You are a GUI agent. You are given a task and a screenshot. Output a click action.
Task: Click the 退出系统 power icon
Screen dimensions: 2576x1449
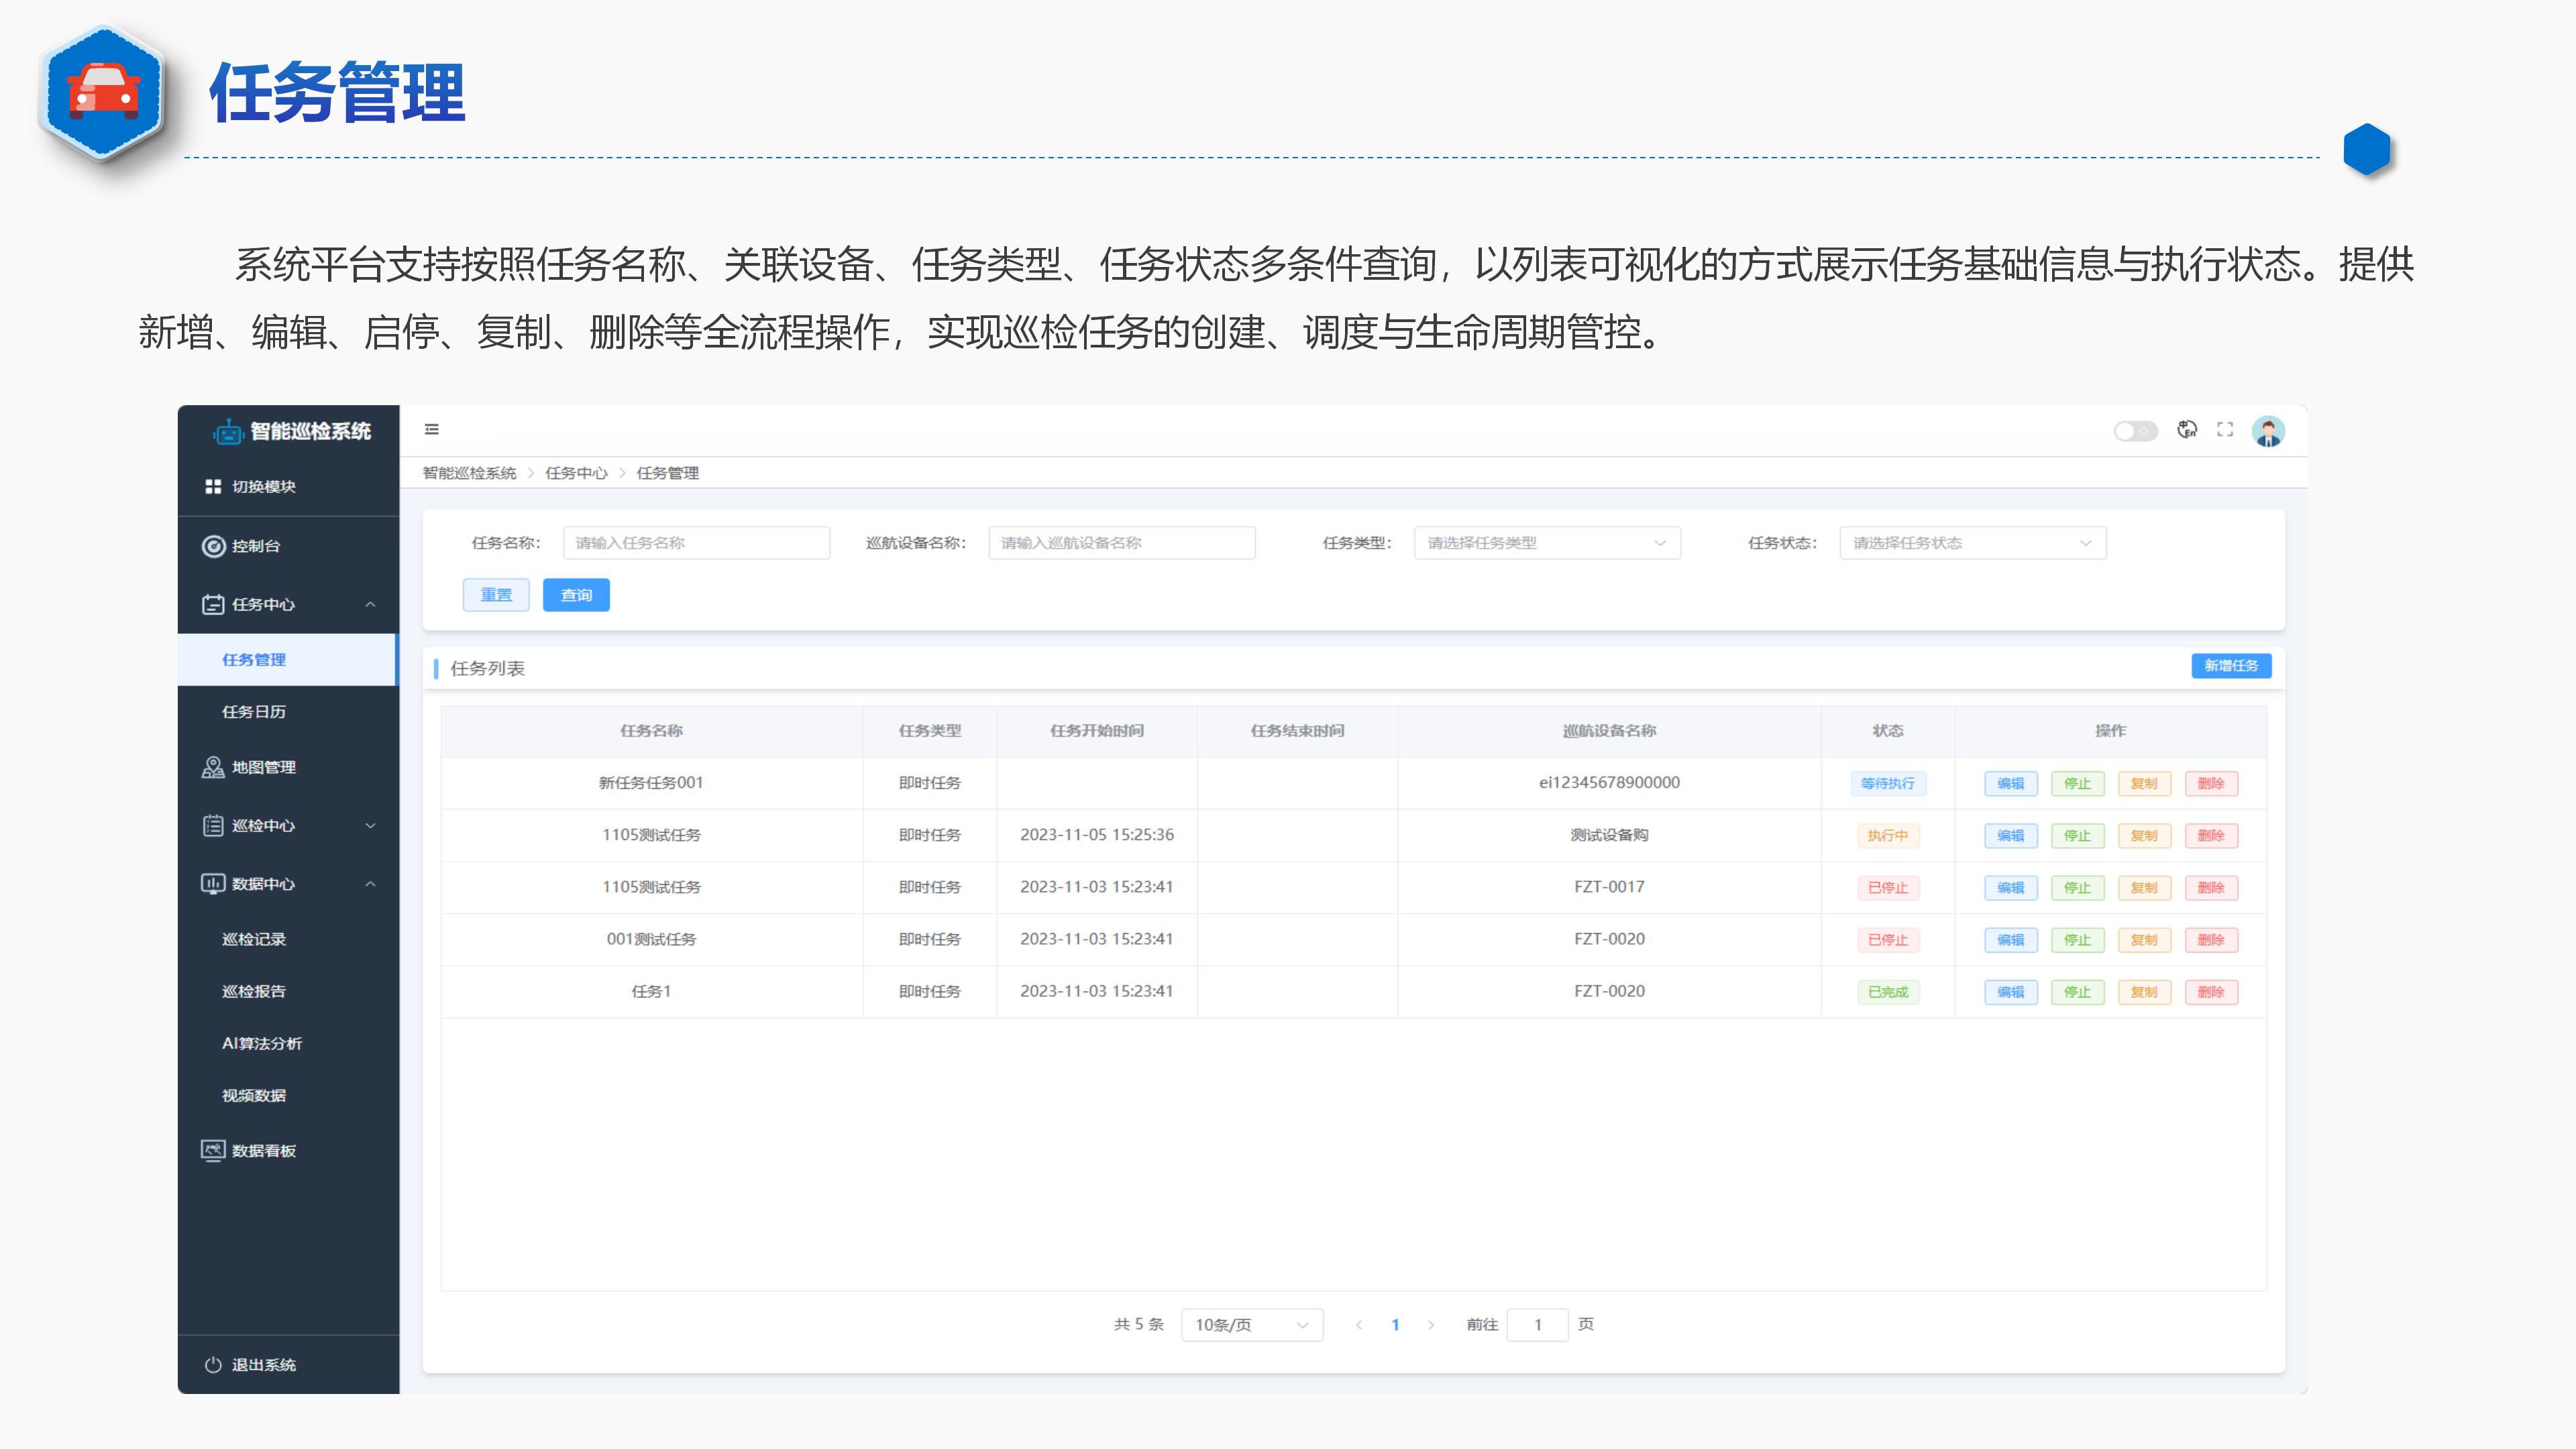pyautogui.click(x=213, y=1365)
